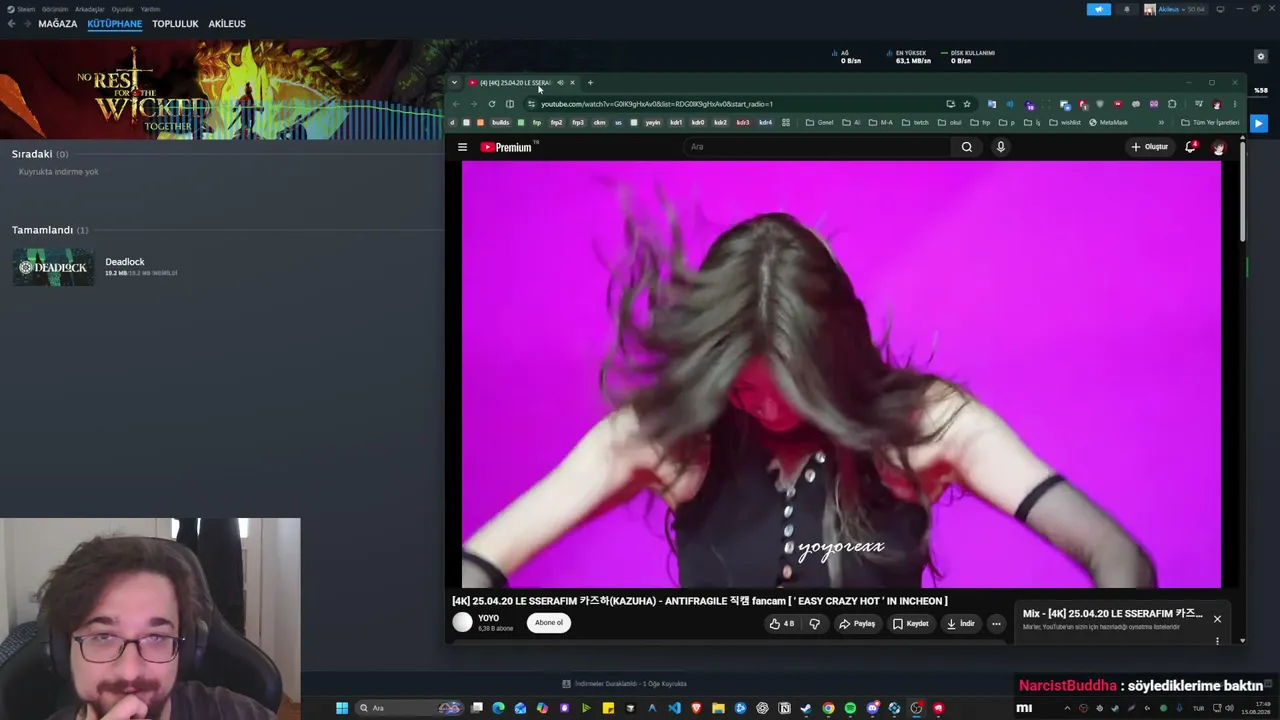This screenshot has height=720, width=1280.
Task: Reload the YouTube page in browser
Action: (x=491, y=104)
